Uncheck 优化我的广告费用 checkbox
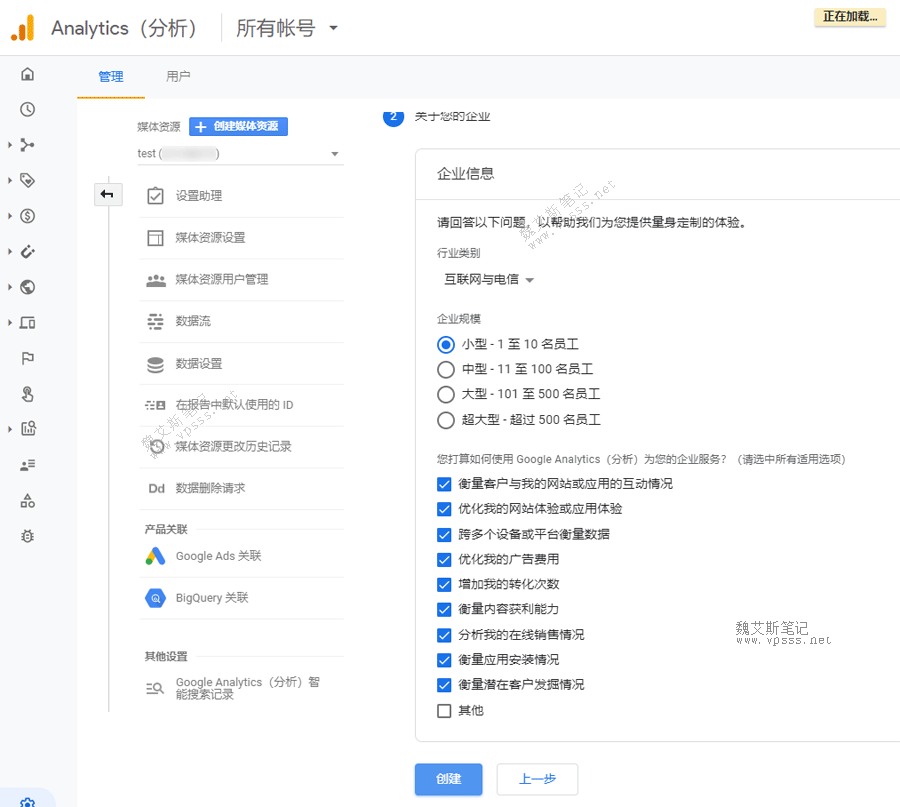 tap(445, 559)
